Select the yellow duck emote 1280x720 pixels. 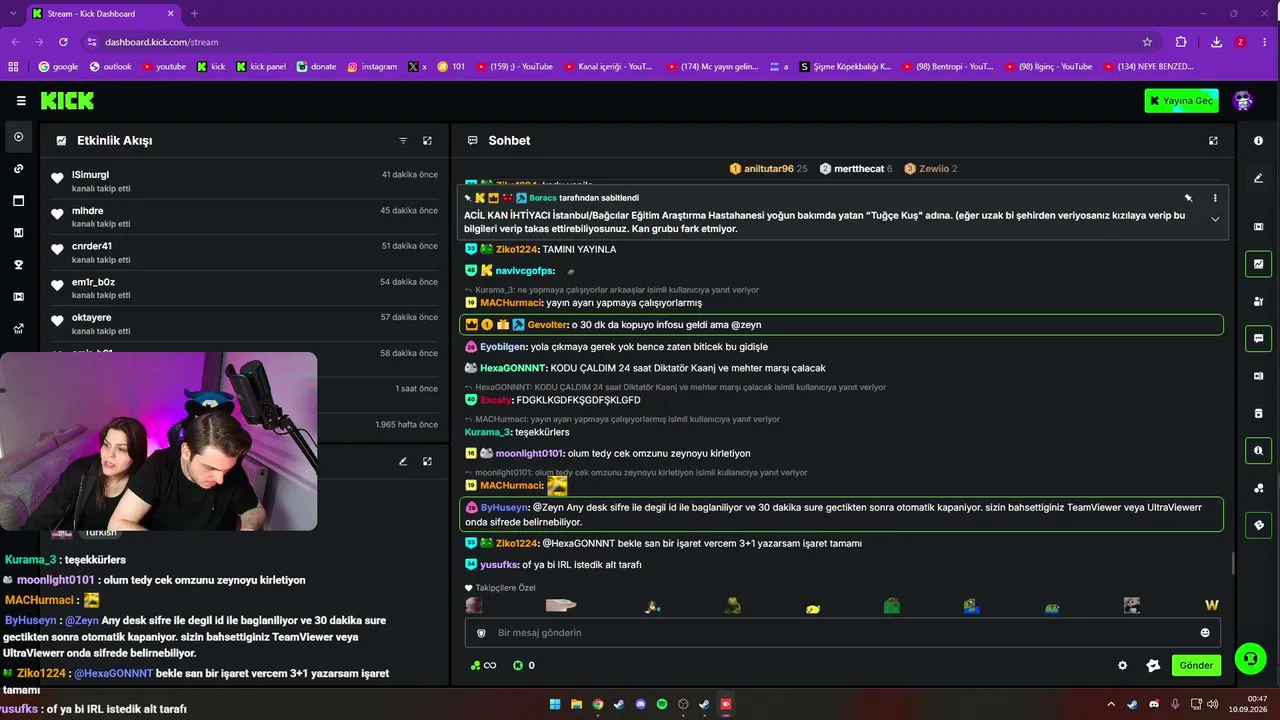[812, 606]
